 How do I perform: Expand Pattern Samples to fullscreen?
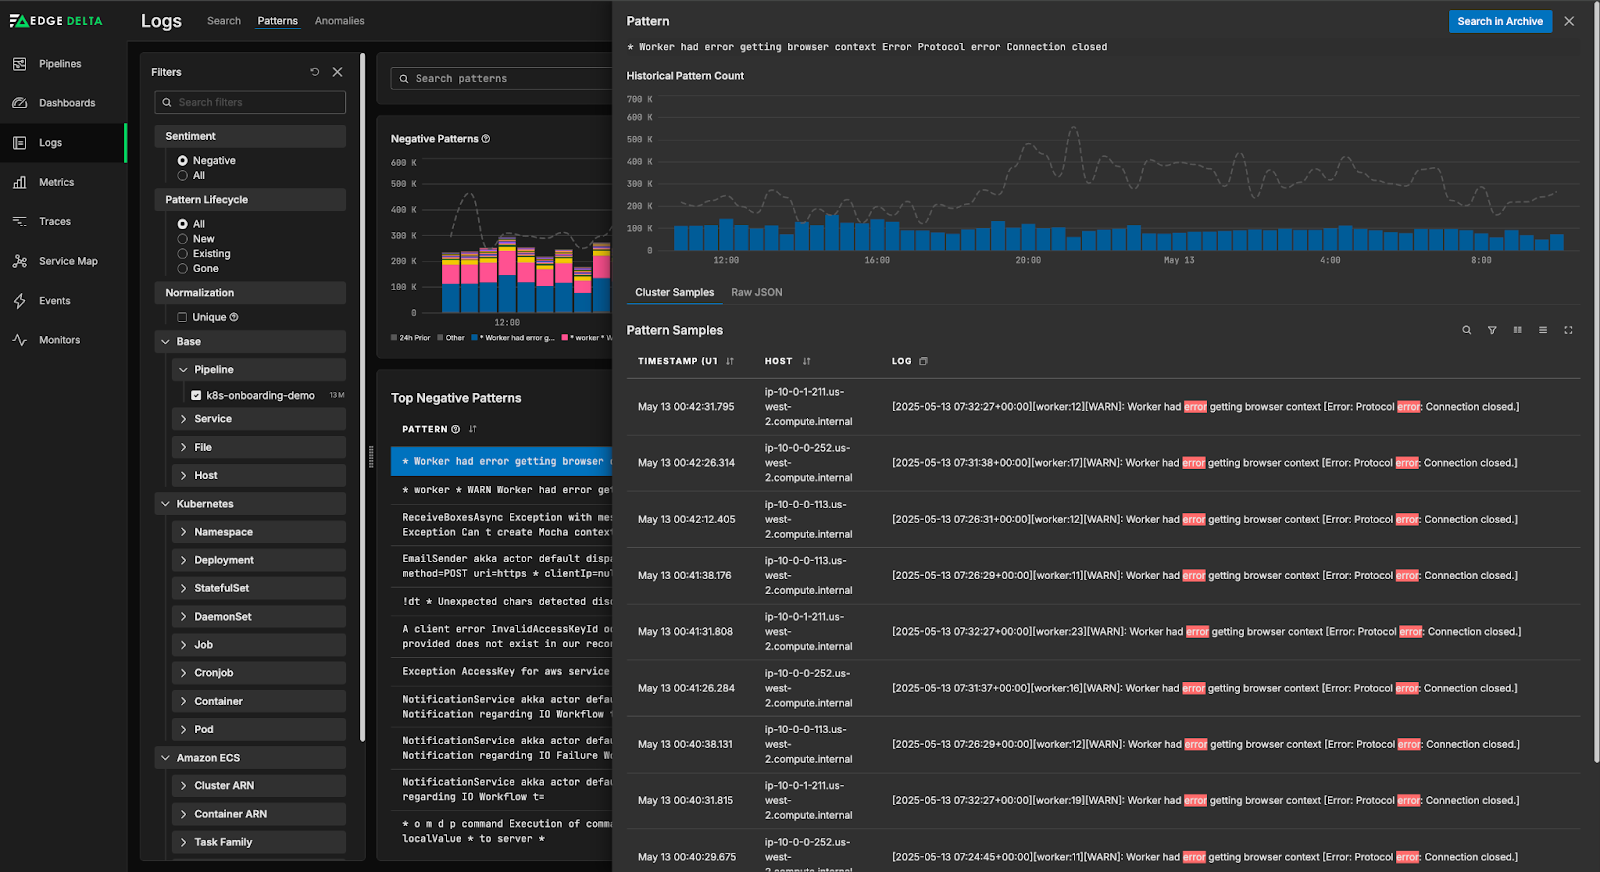click(x=1568, y=330)
